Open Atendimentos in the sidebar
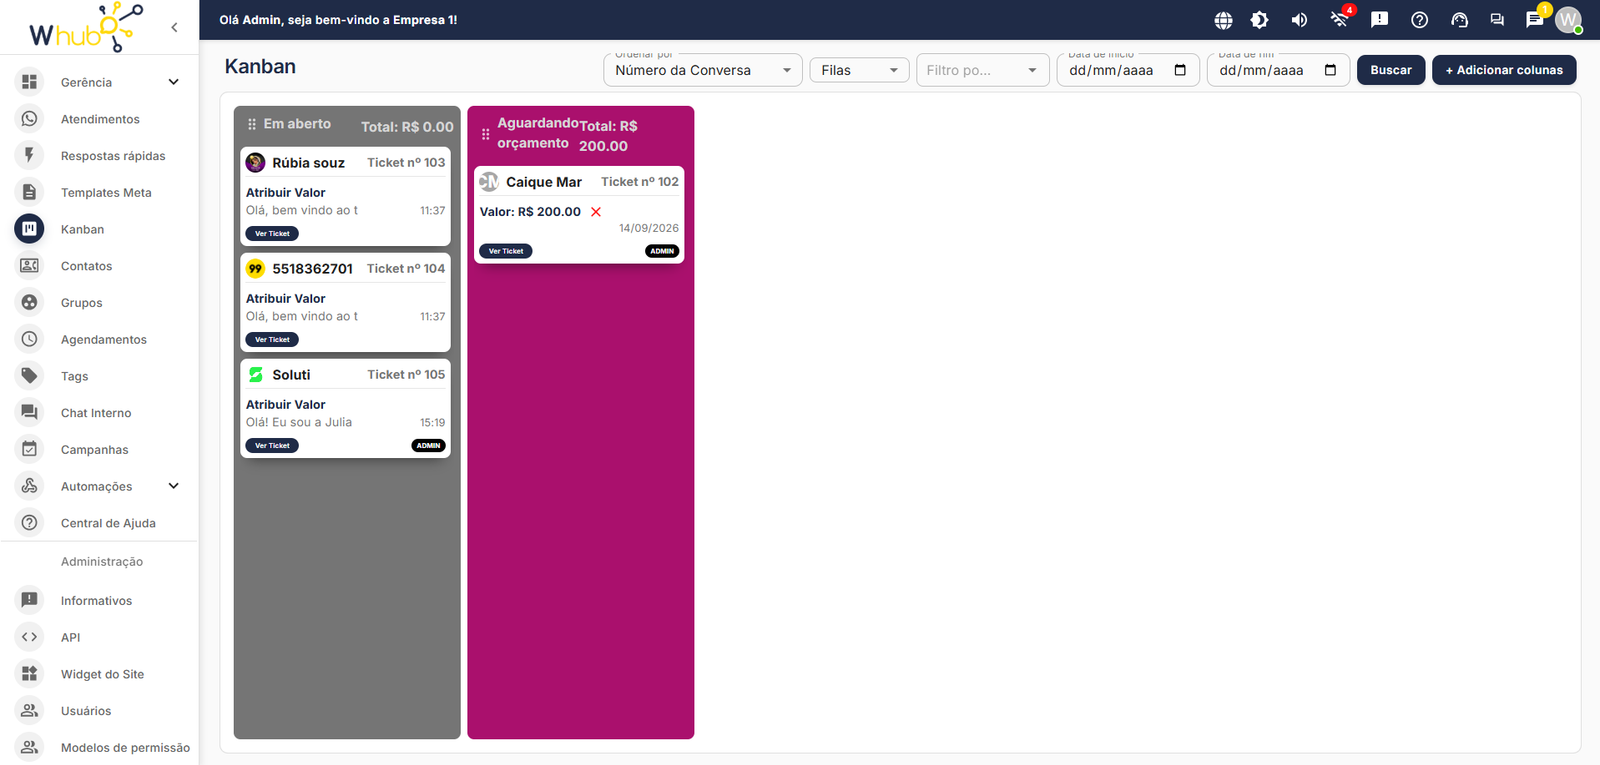This screenshot has height=765, width=1600. (99, 119)
